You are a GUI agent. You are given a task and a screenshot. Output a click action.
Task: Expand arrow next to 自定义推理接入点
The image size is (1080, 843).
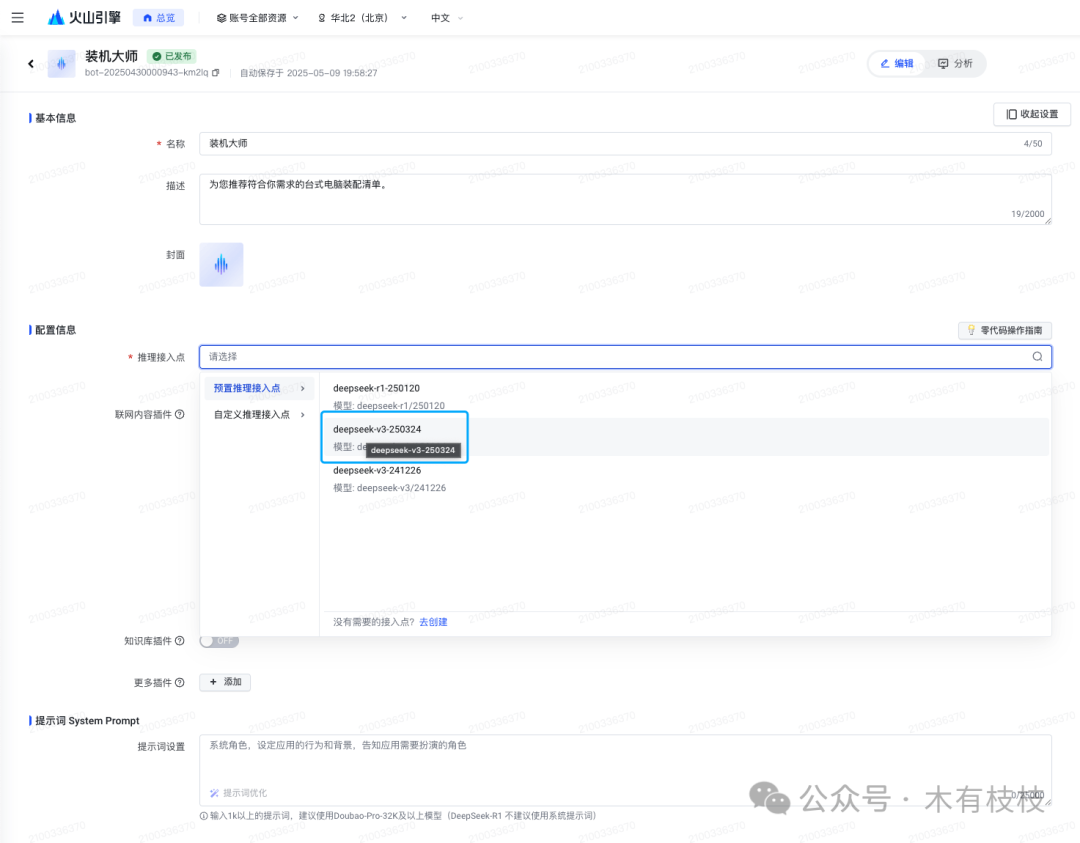pyautogui.click(x=302, y=415)
